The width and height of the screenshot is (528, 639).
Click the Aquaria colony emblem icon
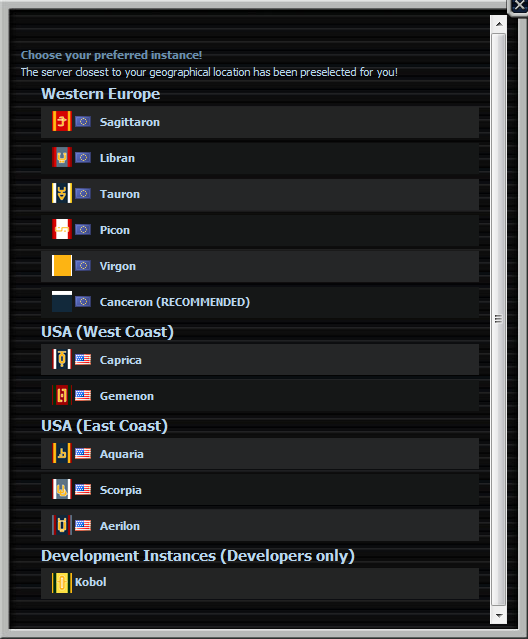click(x=62, y=453)
